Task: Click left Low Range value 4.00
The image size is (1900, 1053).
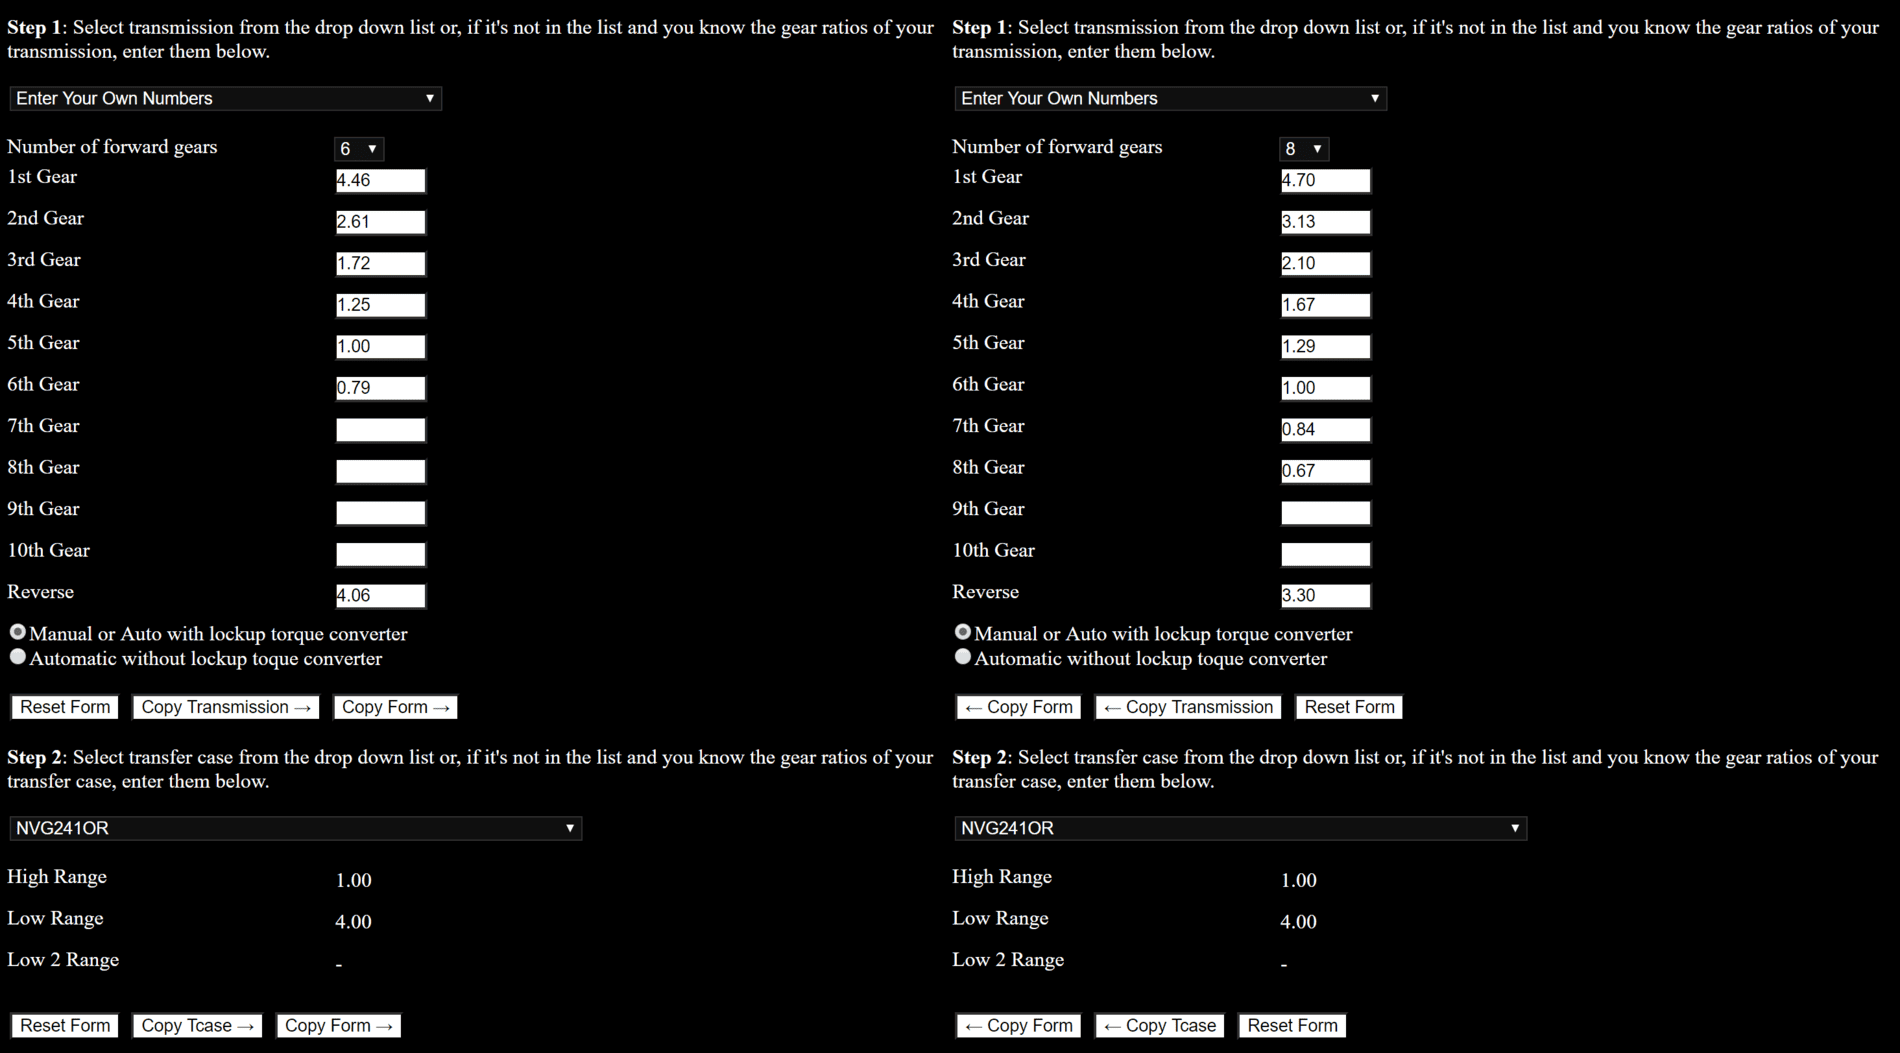Action: tap(353, 922)
